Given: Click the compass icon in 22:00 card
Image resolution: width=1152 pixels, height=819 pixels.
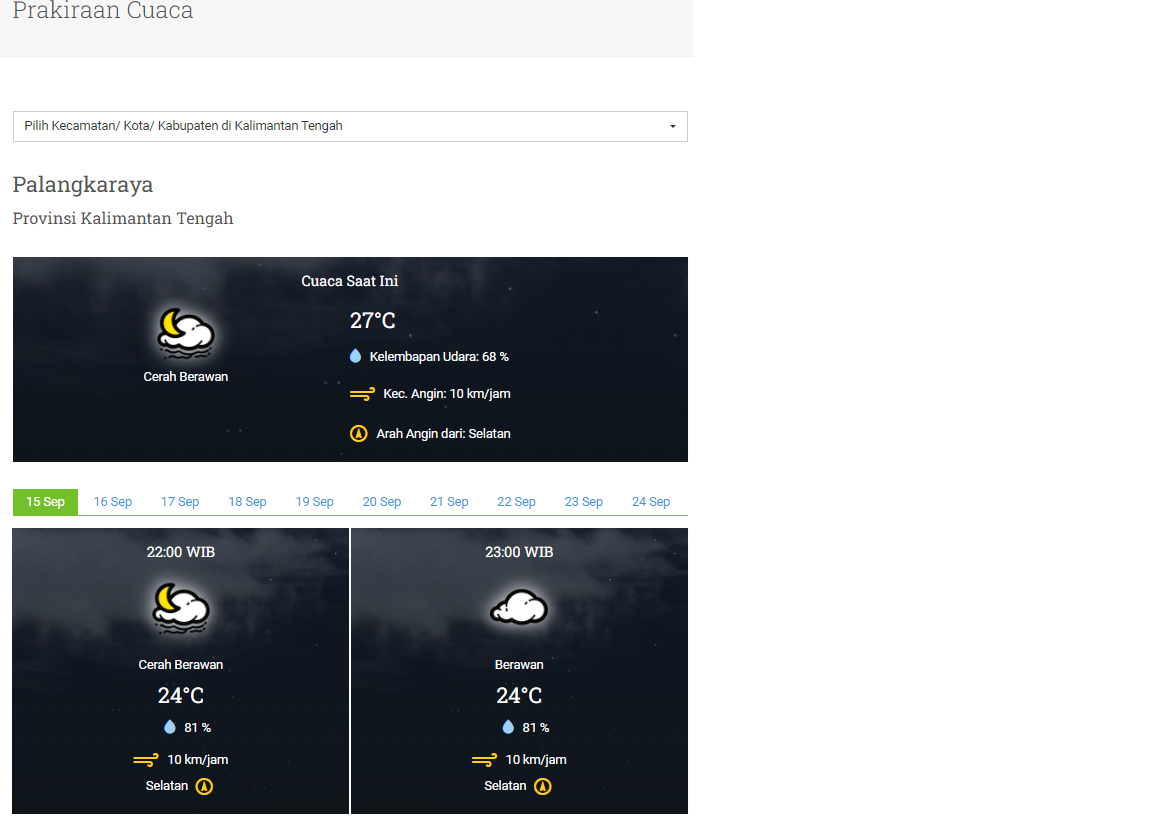Looking at the screenshot, I should (x=204, y=787).
